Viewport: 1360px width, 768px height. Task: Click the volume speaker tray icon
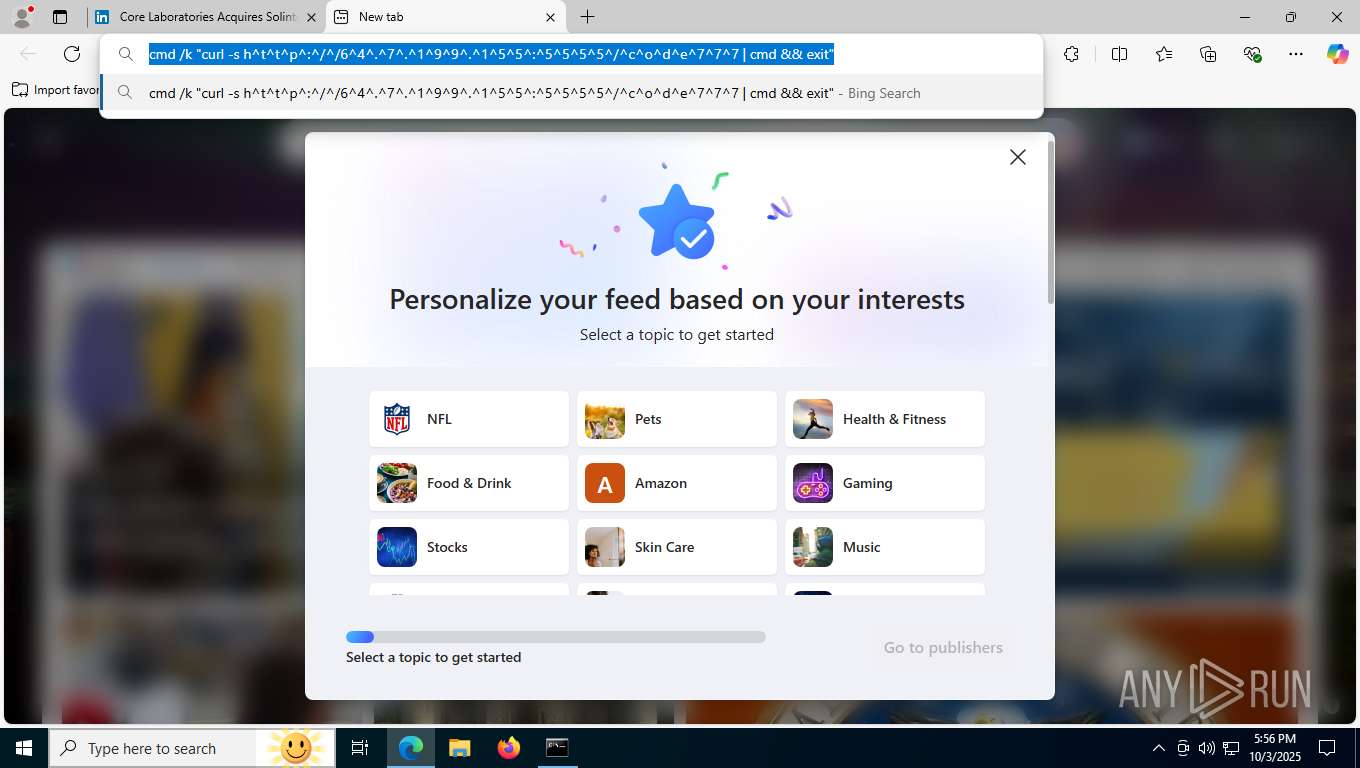[1207, 748]
